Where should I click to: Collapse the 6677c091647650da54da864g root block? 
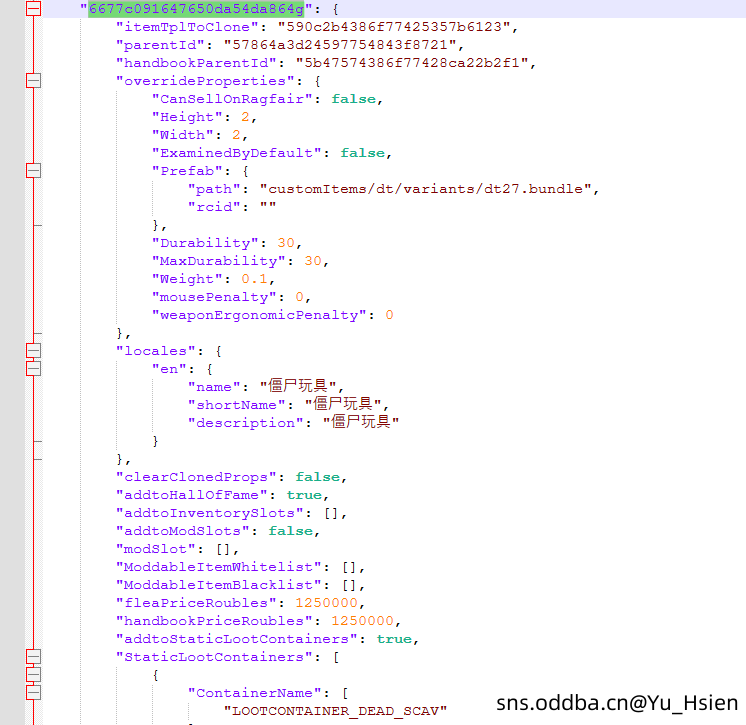pyautogui.click(x=33, y=9)
